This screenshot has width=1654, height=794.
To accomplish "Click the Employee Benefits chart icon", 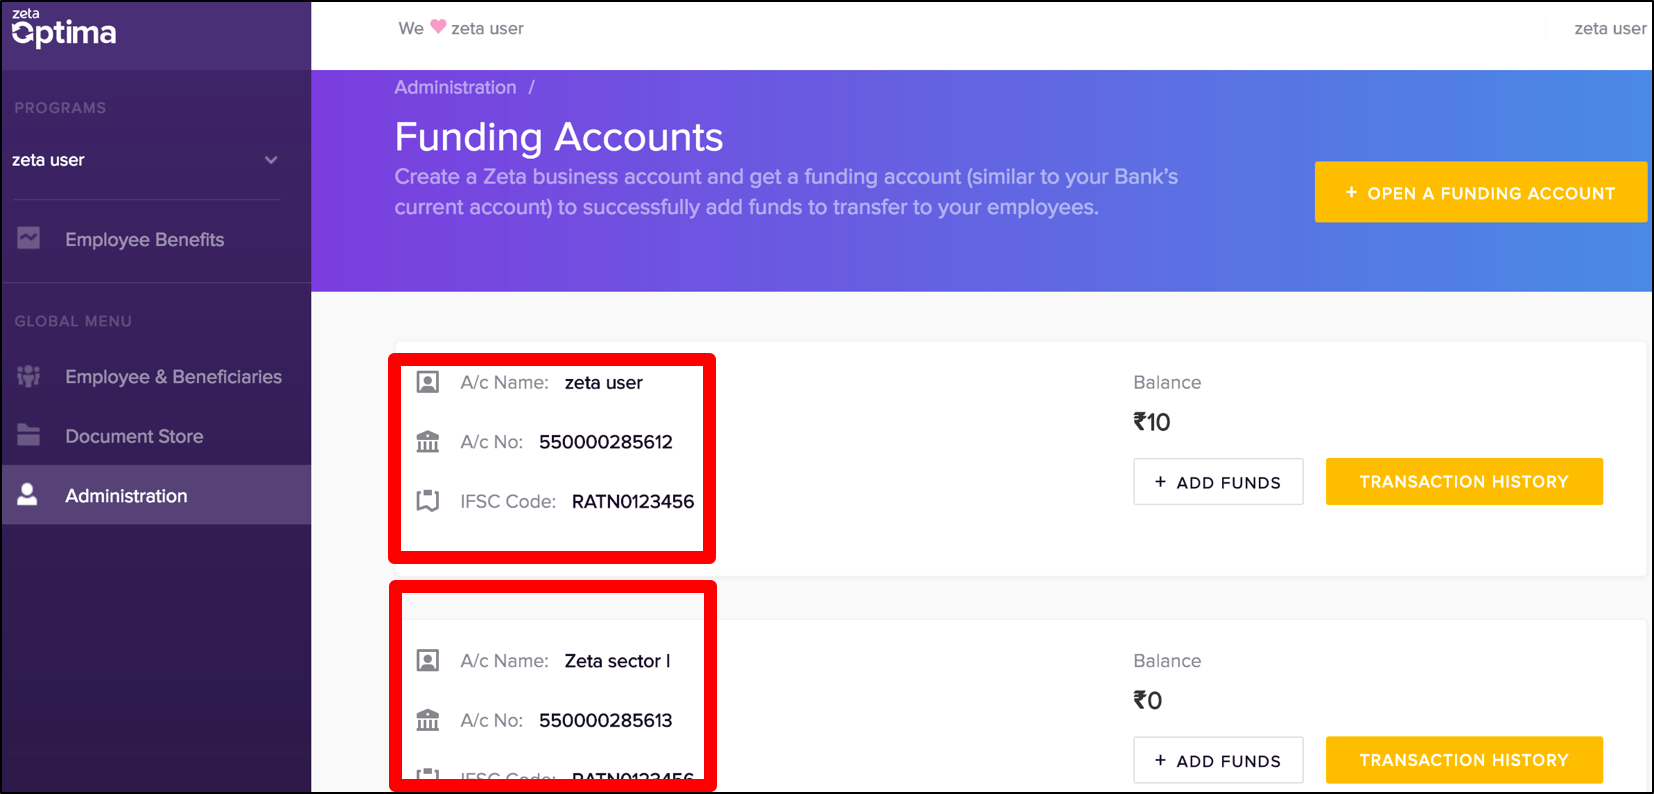I will tap(29, 238).
